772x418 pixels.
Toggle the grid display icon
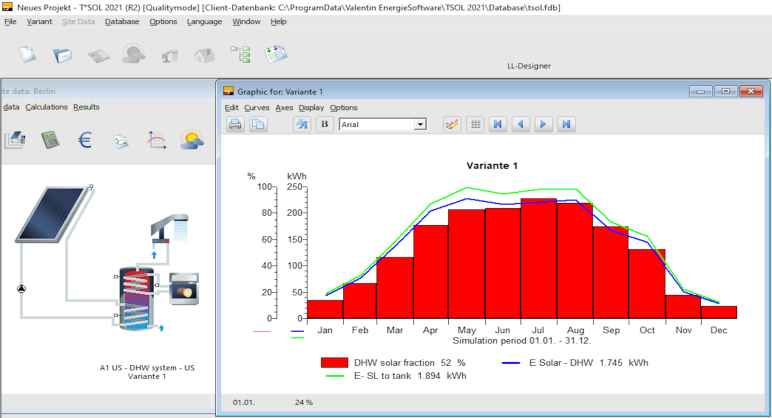(x=475, y=125)
